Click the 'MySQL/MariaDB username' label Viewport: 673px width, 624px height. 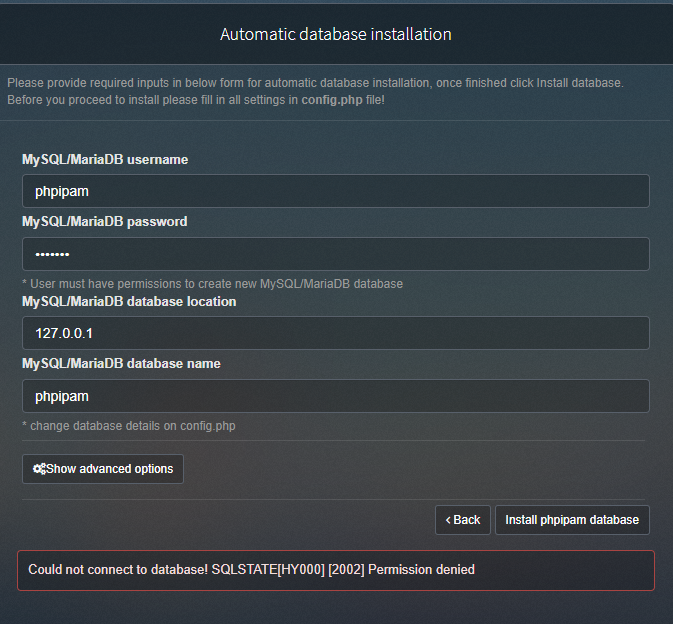coord(105,160)
